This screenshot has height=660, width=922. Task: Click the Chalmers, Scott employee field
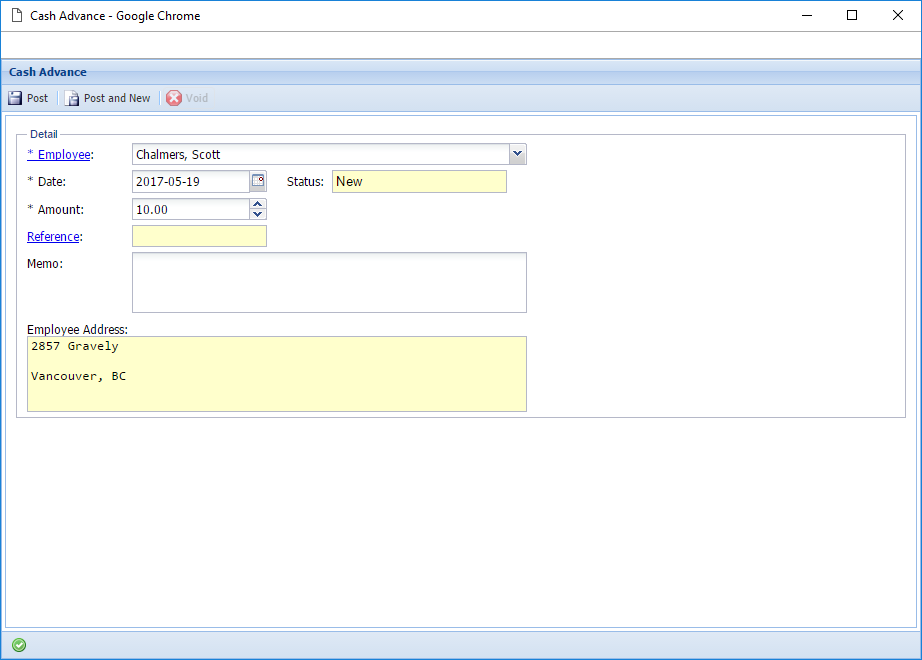tap(320, 154)
